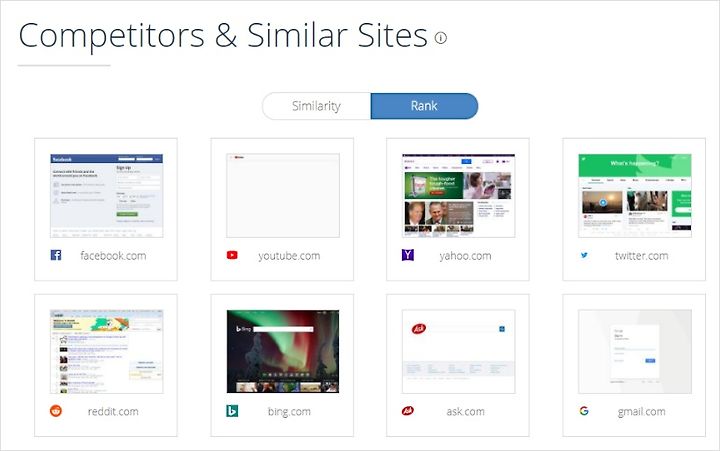720x451 pixels.
Task: Click the Bing b favicon
Action: [x=232, y=411]
